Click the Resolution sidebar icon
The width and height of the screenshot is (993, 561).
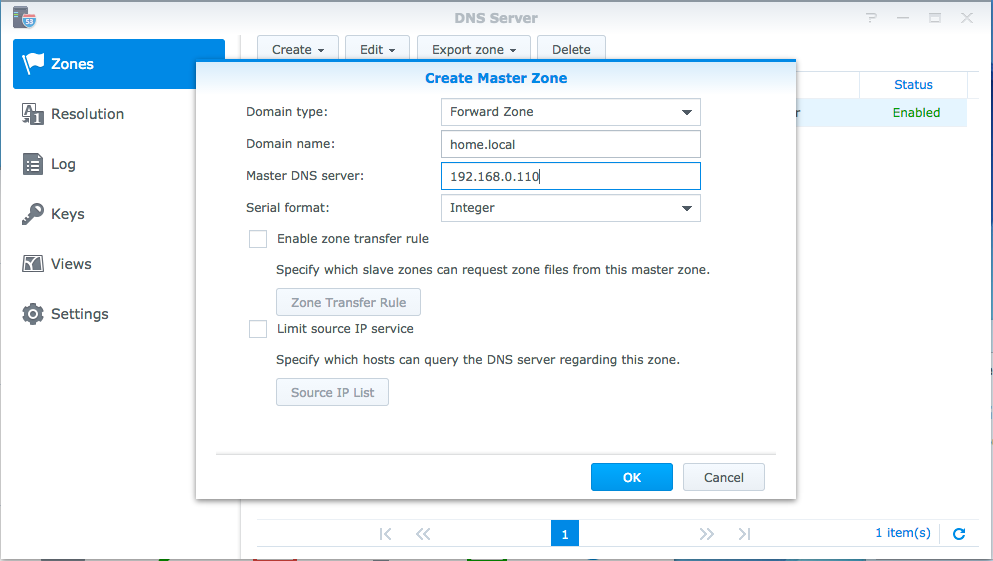pyautogui.click(x=33, y=114)
